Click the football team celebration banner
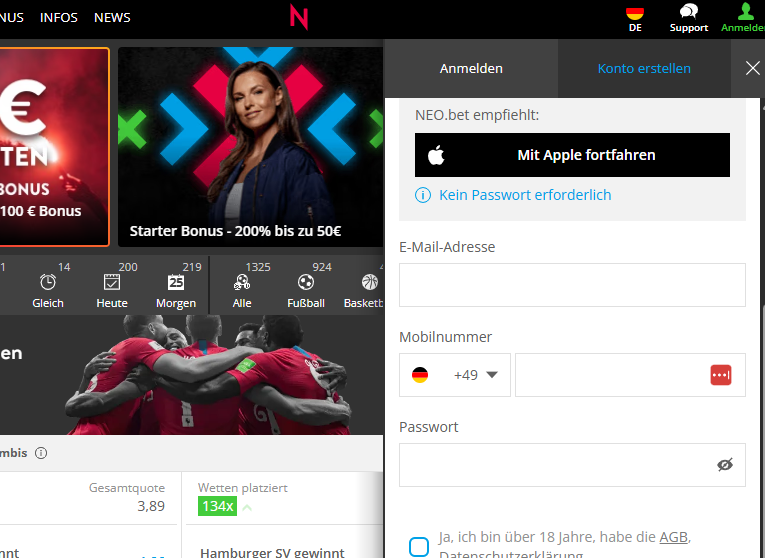The width and height of the screenshot is (765, 558). point(191,375)
